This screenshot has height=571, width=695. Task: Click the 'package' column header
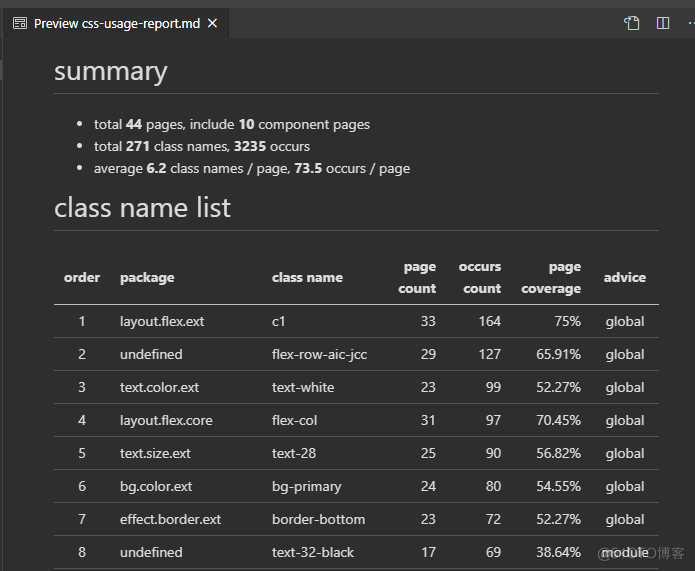click(147, 278)
